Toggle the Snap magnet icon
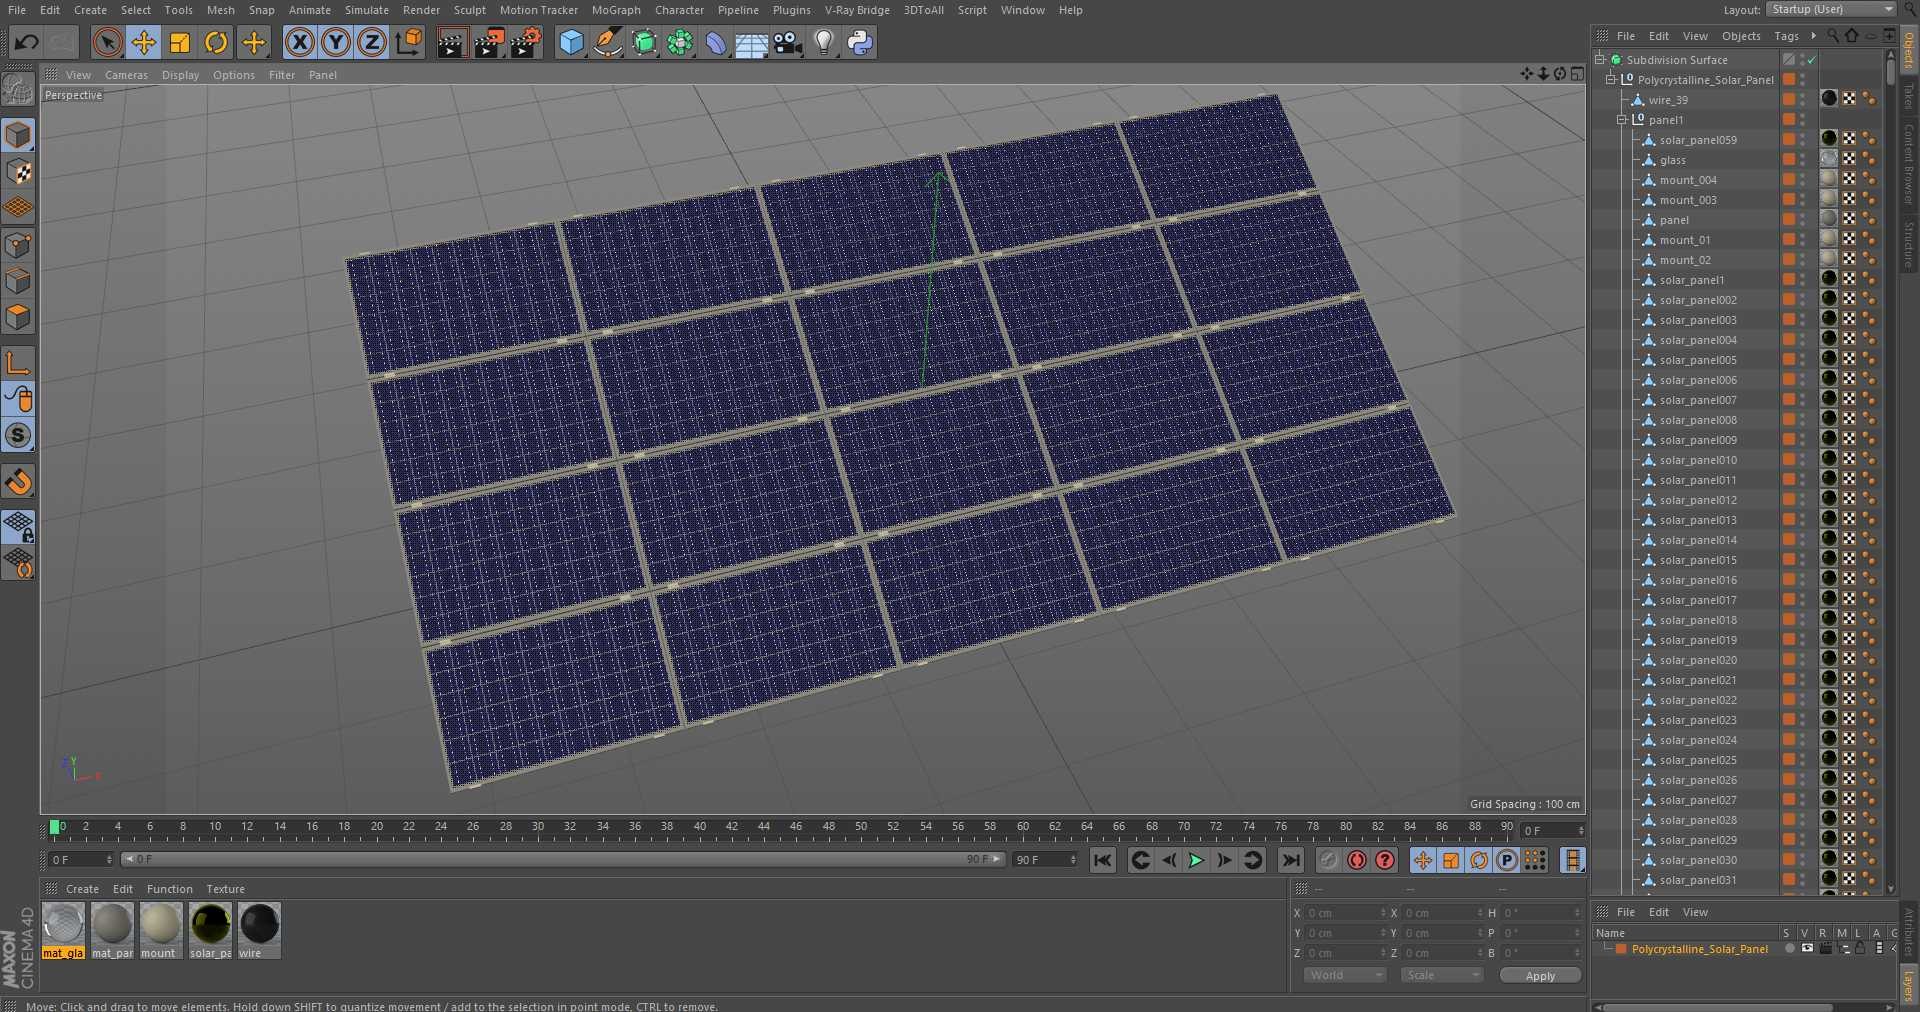This screenshot has height=1012, width=1920. pos(18,481)
